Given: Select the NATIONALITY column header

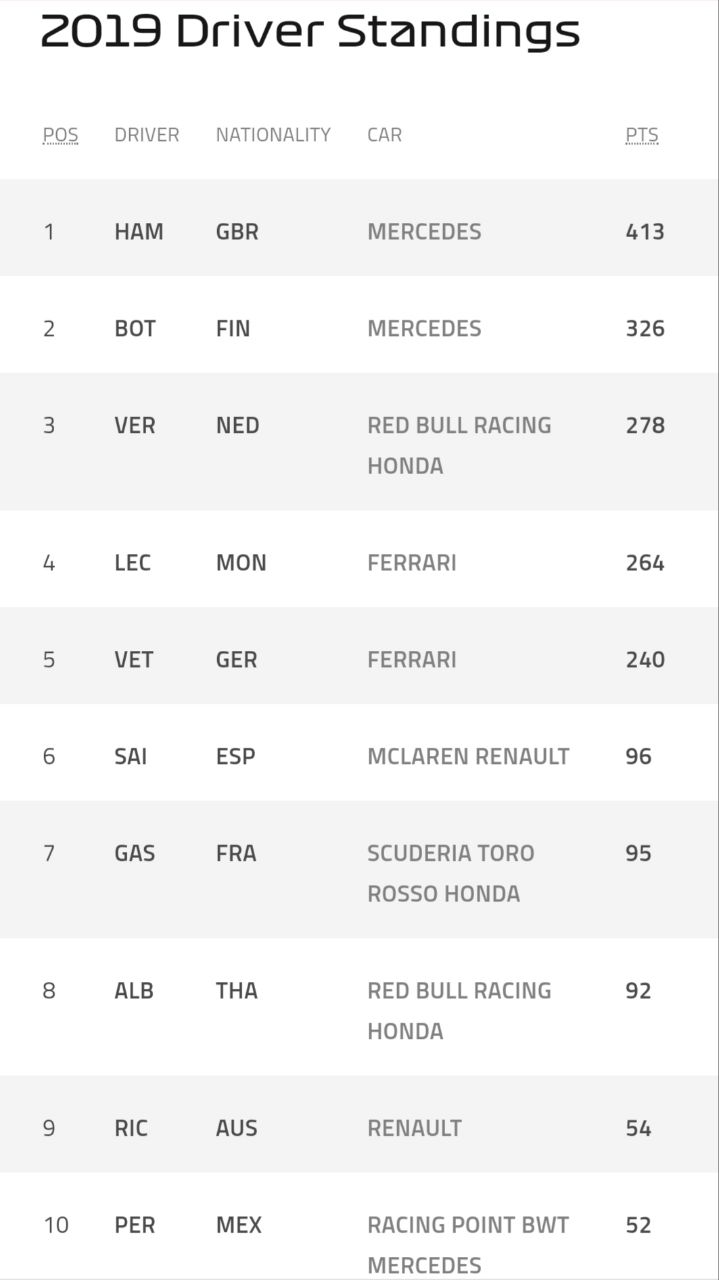Looking at the screenshot, I should (x=273, y=135).
